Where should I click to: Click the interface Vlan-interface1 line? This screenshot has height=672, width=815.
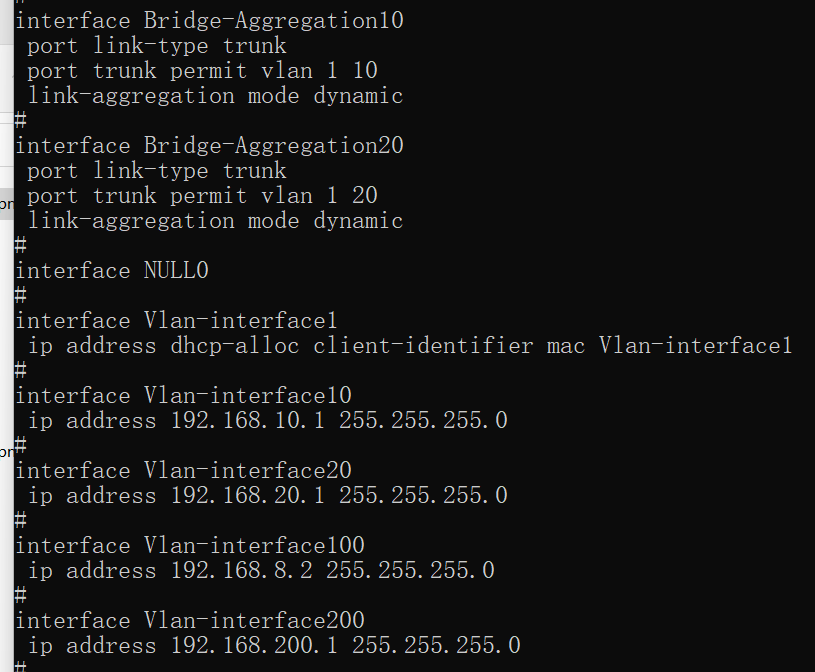[x=176, y=320]
